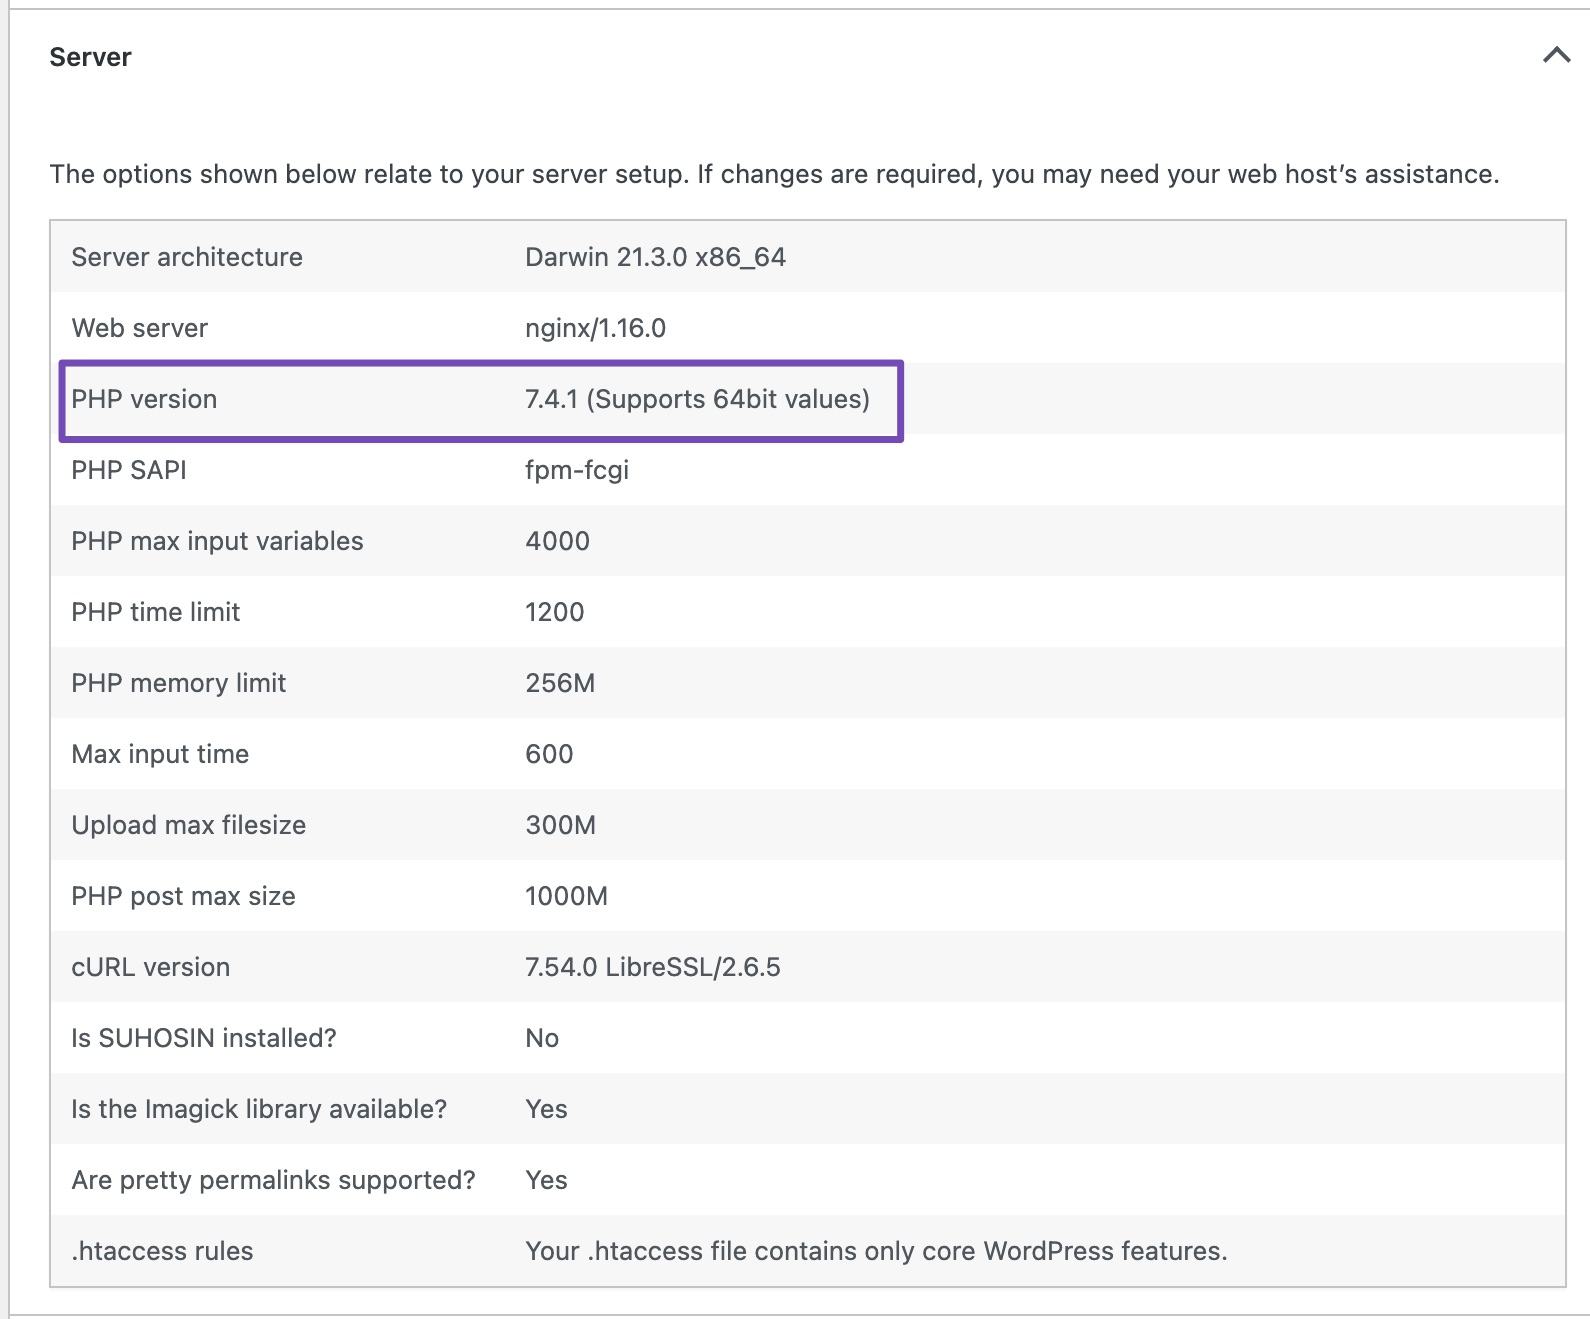The width and height of the screenshot is (1590, 1319).
Task: Select 'Upload max filesize' label
Action: [189, 825]
